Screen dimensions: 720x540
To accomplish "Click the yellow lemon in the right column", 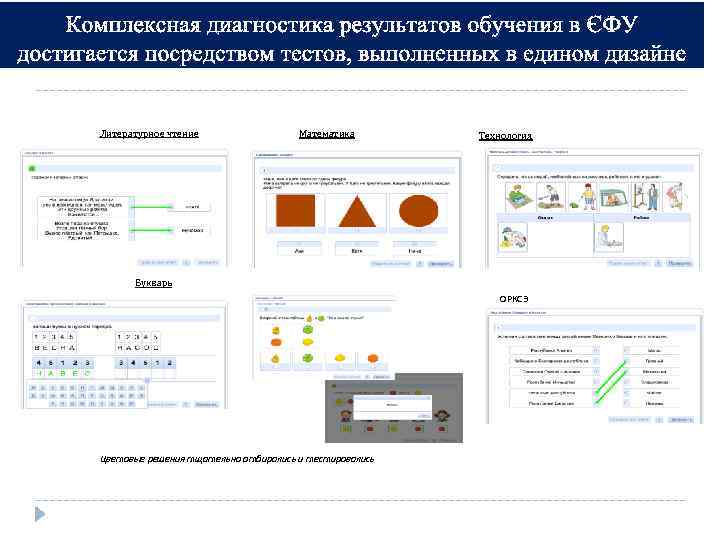I will click(x=308, y=342).
